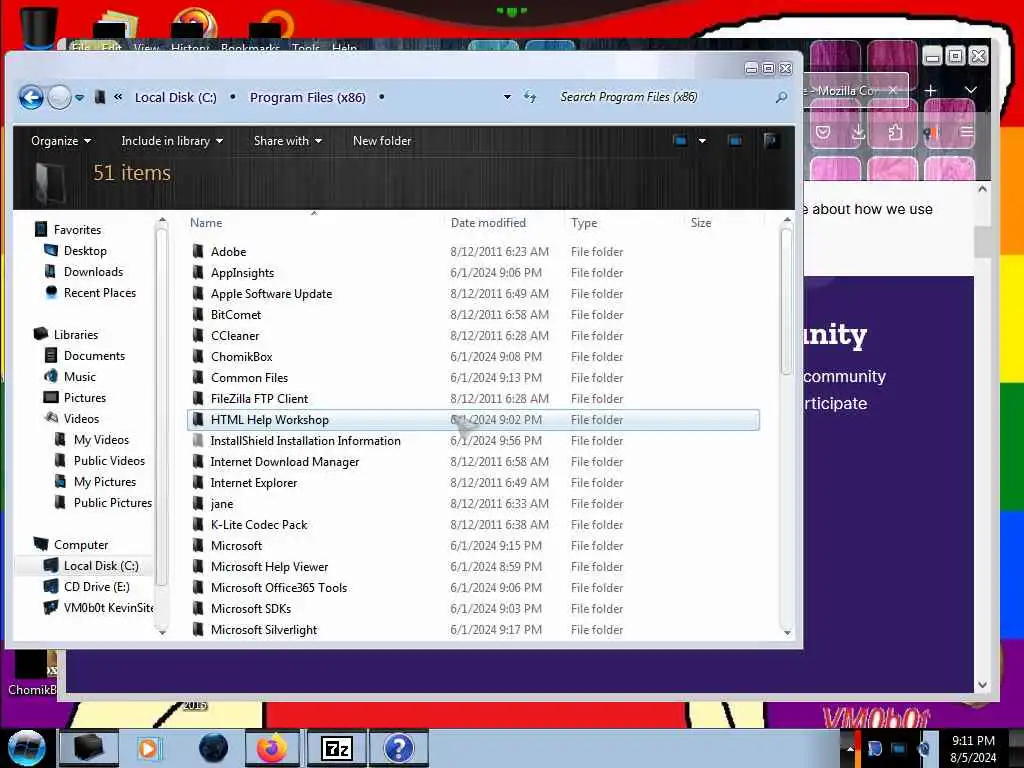Open the Organize menu
The image size is (1024, 768).
click(61, 141)
